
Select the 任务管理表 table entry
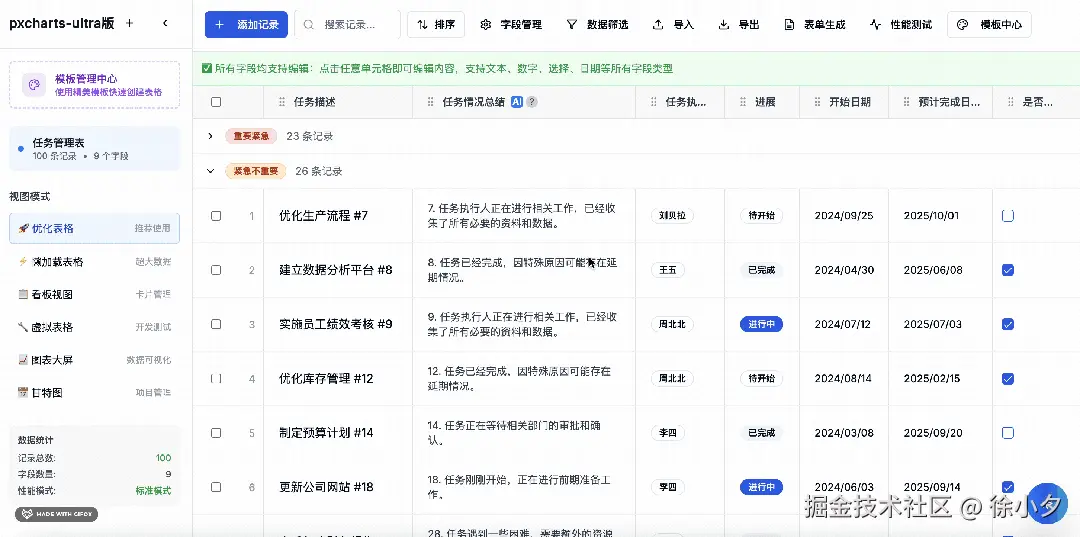coord(94,148)
